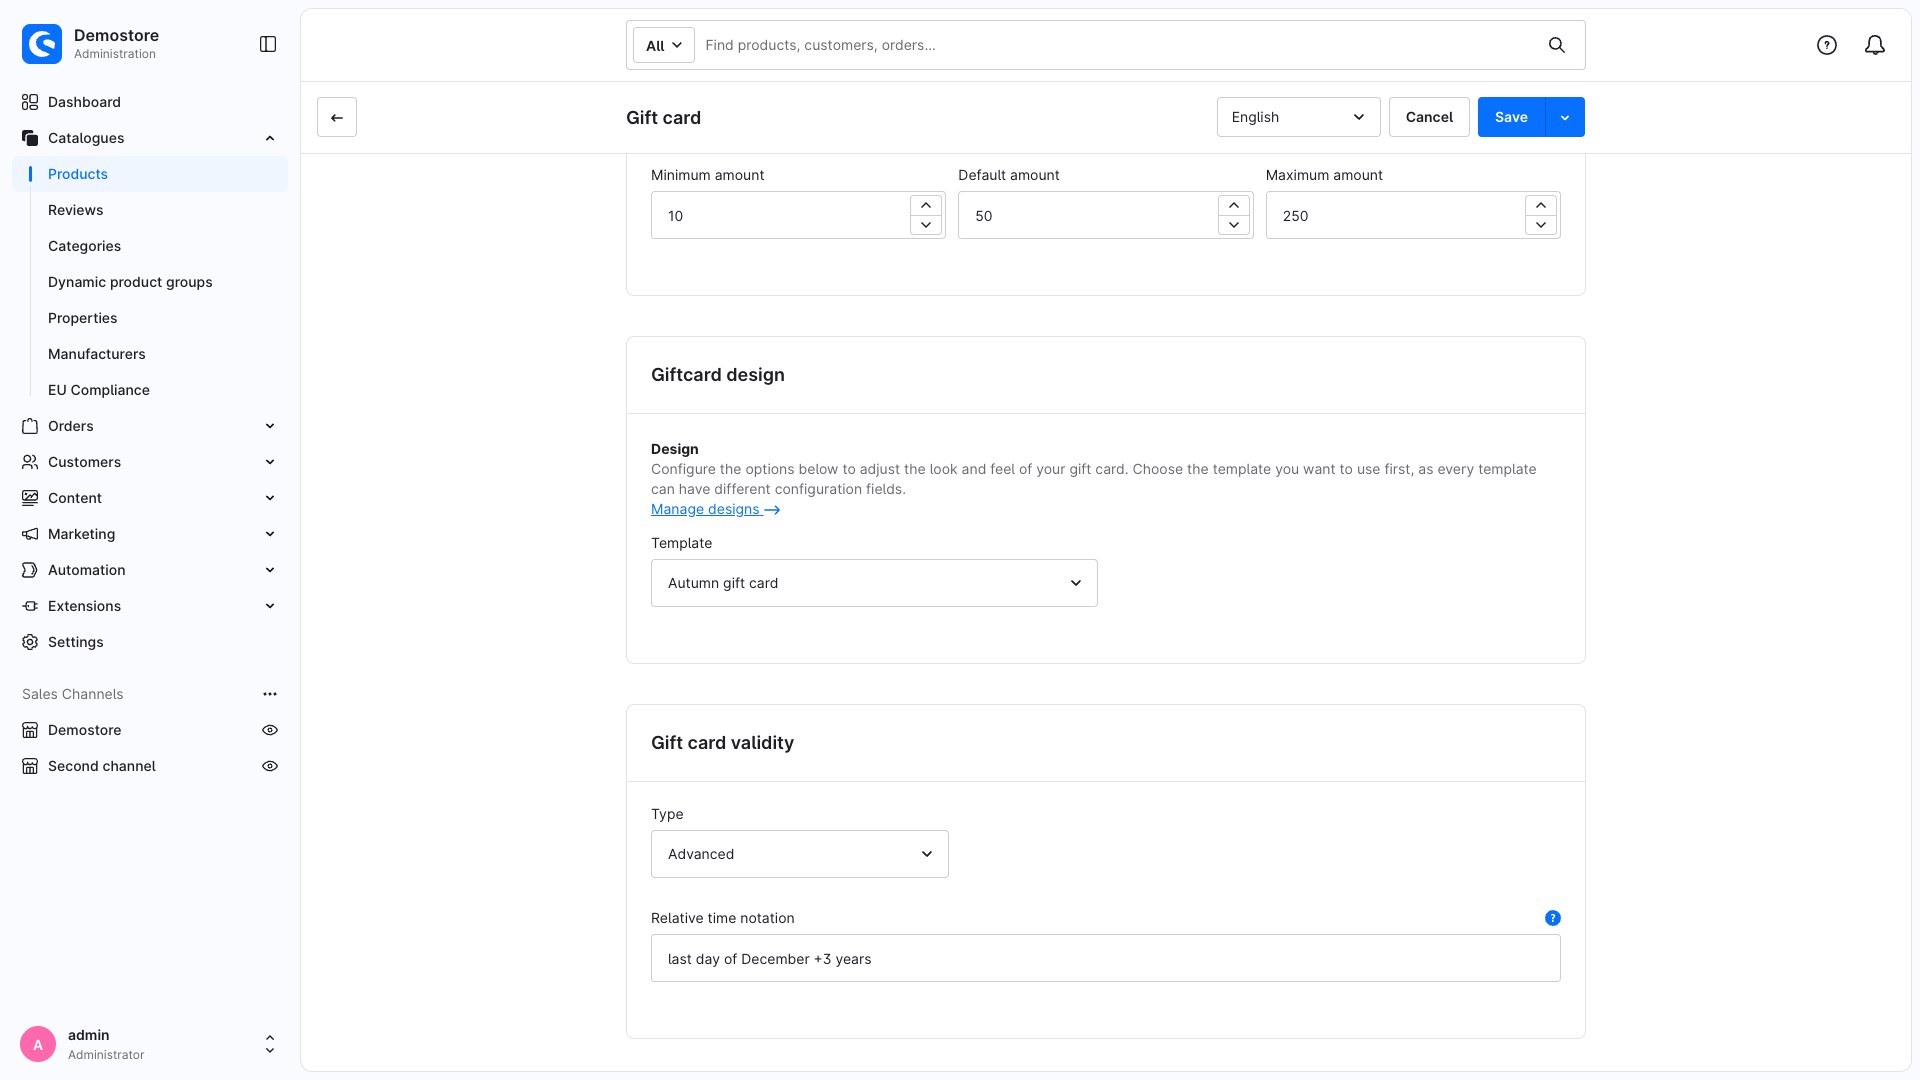1920x1080 pixels.
Task: Open the English language dropdown
Action: click(x=1299, y=117)
